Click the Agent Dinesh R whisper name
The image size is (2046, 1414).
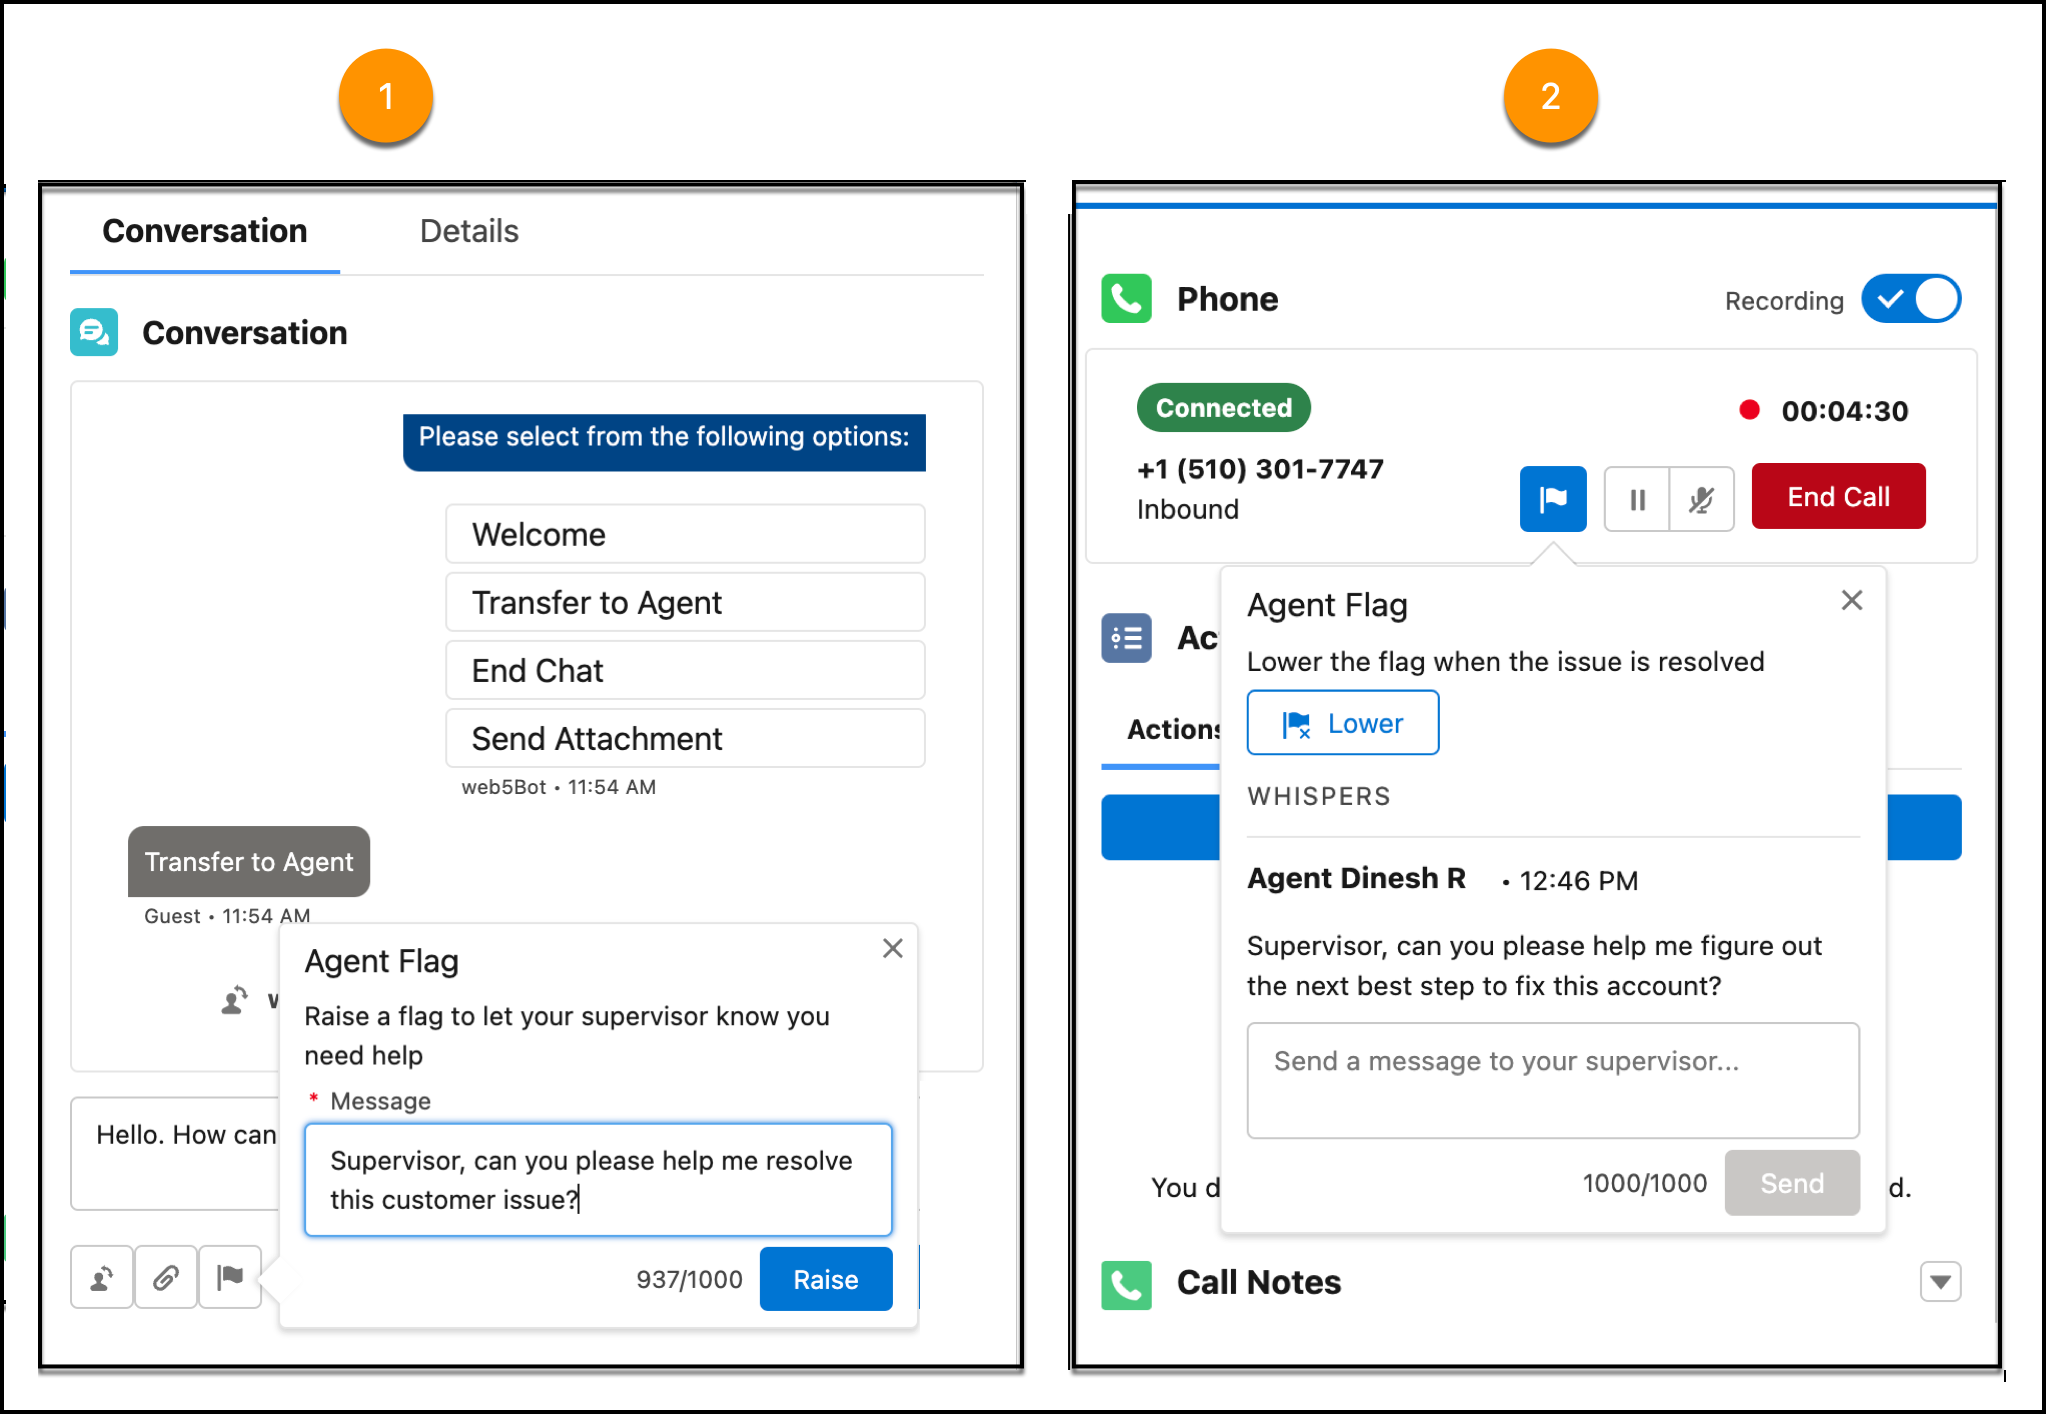tap(1356, 878)
